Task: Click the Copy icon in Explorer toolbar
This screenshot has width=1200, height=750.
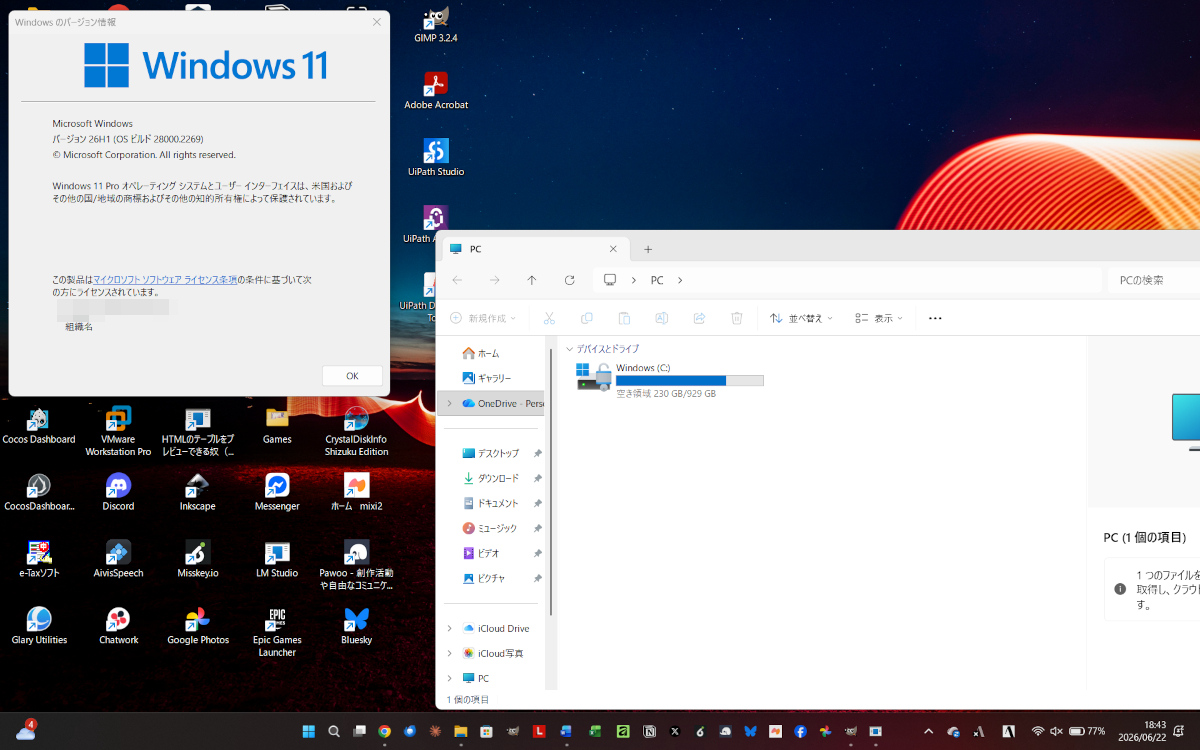Action: pyautogui.click(x=587, y=318)
